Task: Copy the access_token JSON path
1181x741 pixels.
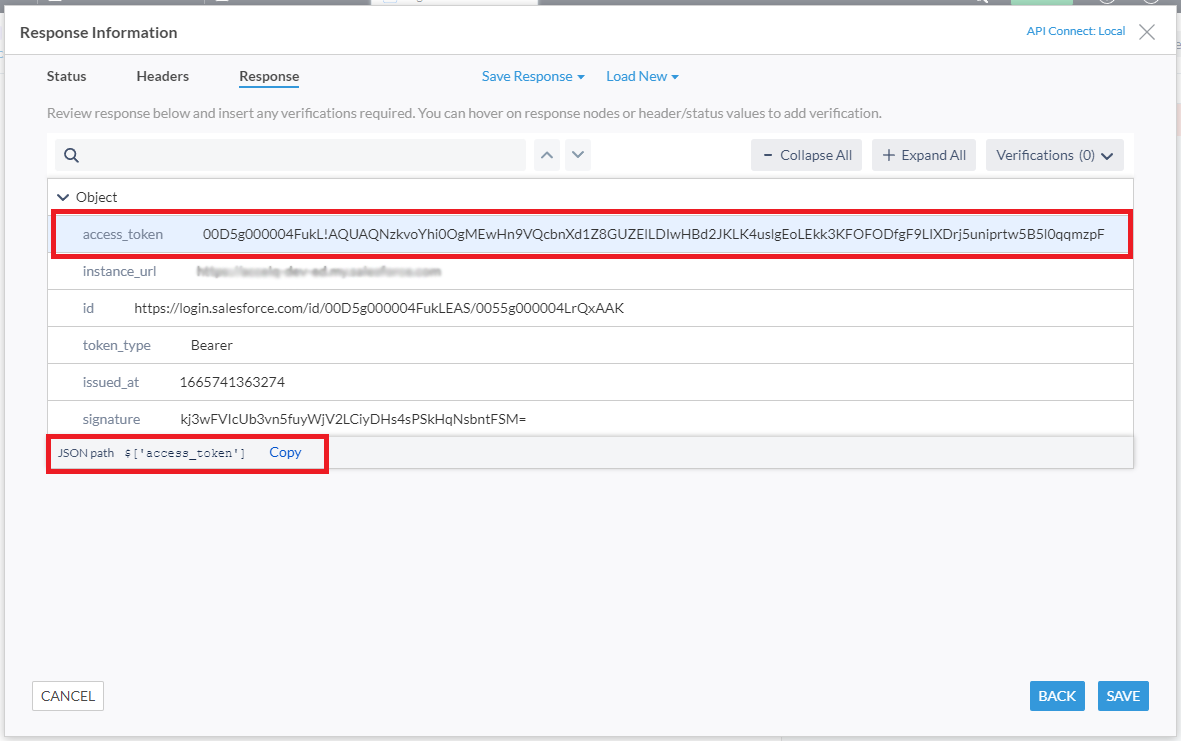Action: (x=285, y=453)
